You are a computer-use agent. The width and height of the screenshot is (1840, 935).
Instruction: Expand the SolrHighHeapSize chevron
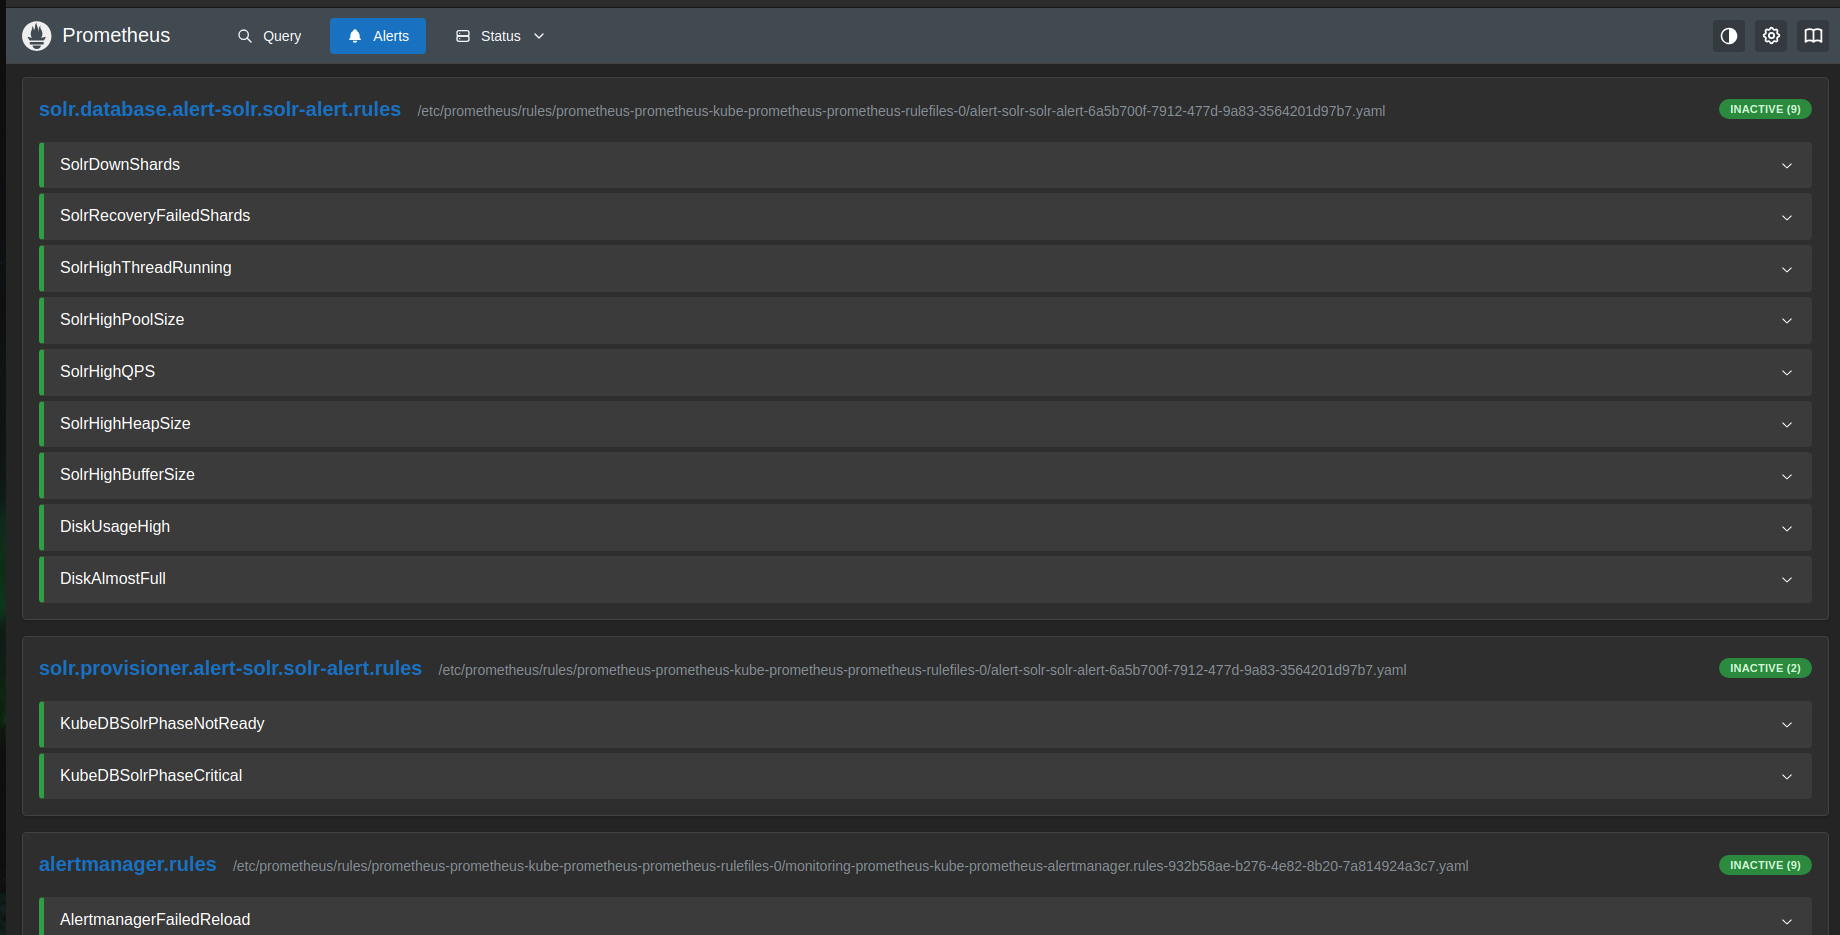click(x=1787, y=425)
